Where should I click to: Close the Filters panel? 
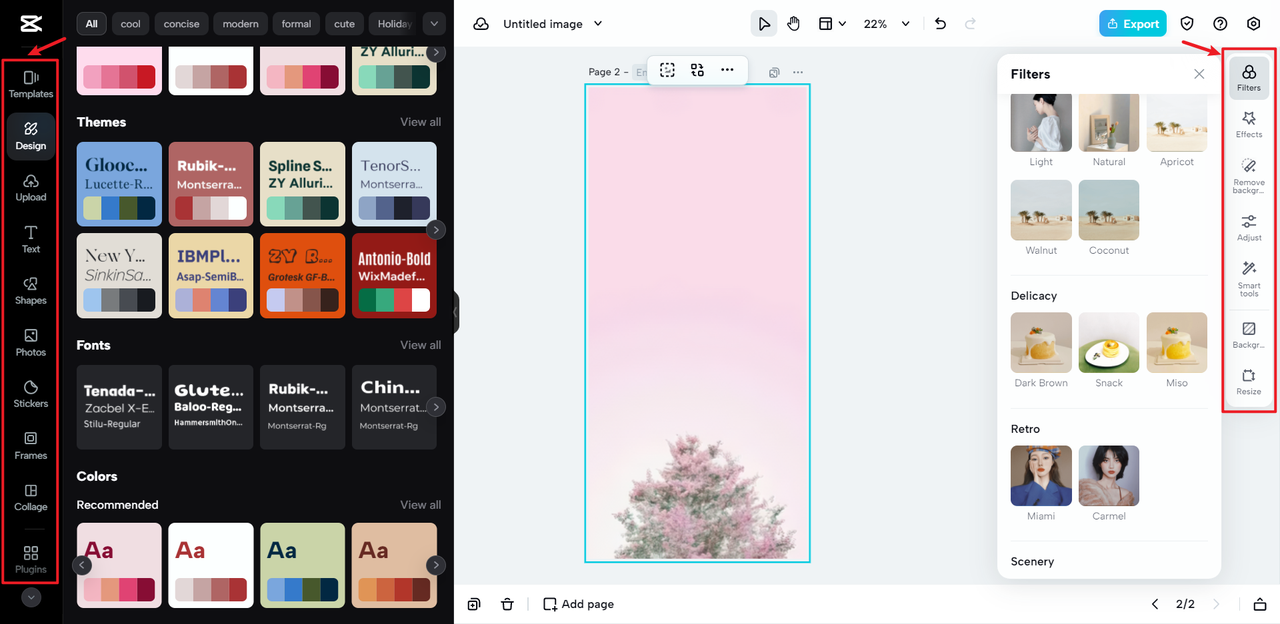click(x=1199, y=74)
